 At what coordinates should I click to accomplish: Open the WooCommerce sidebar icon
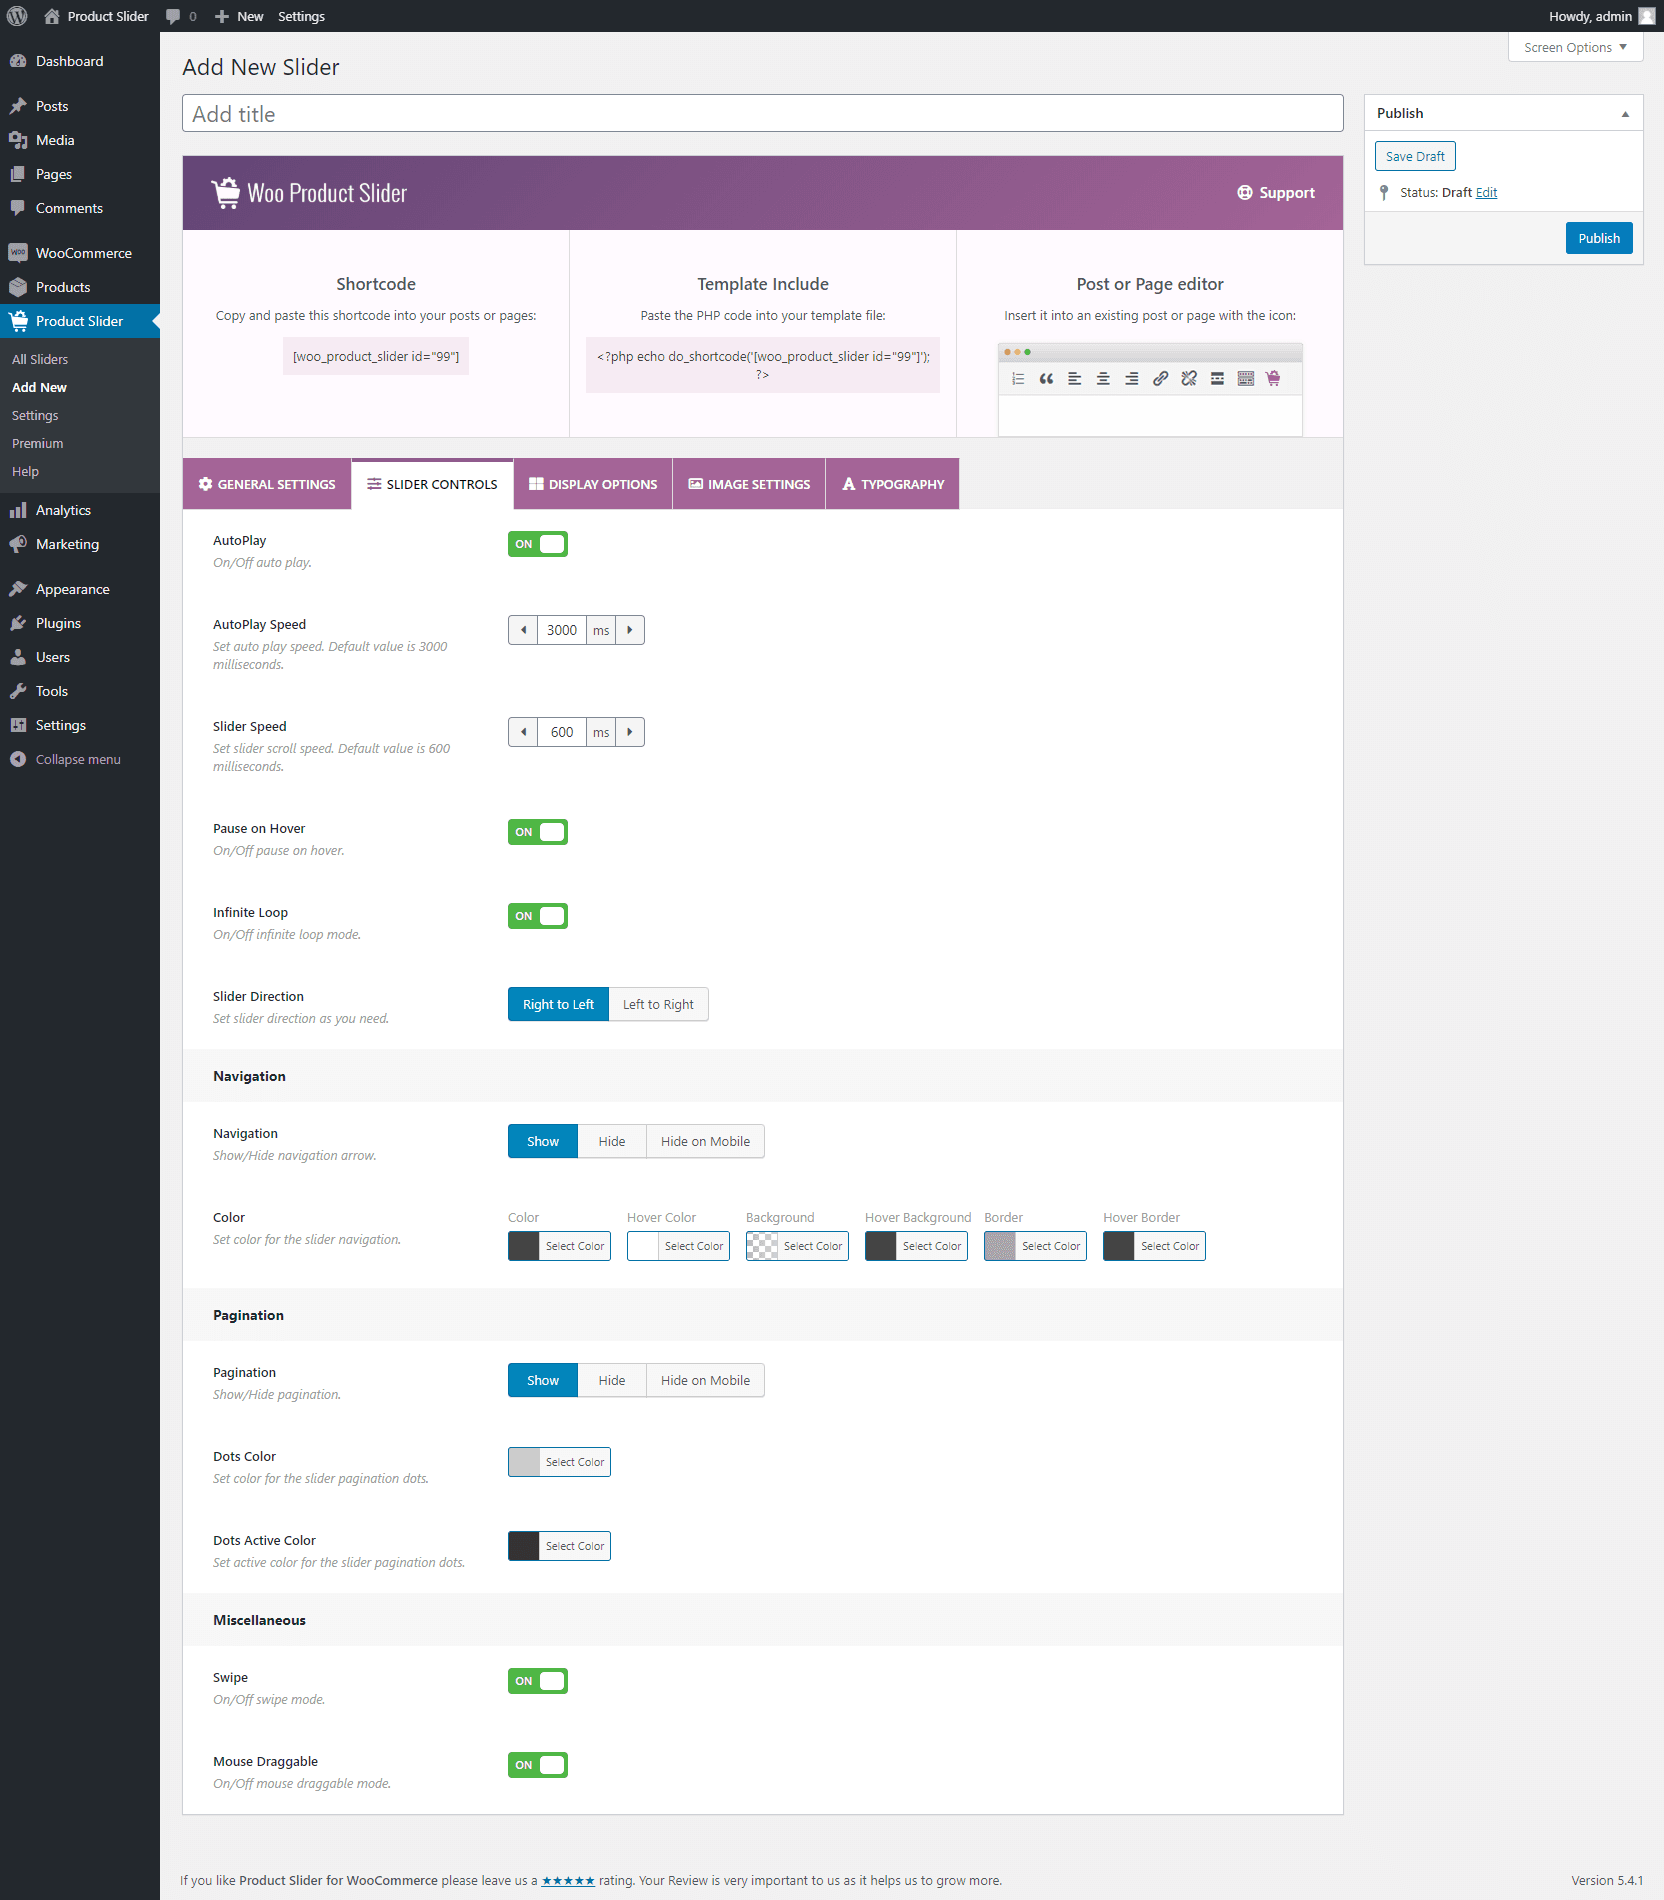pos(18,253)
